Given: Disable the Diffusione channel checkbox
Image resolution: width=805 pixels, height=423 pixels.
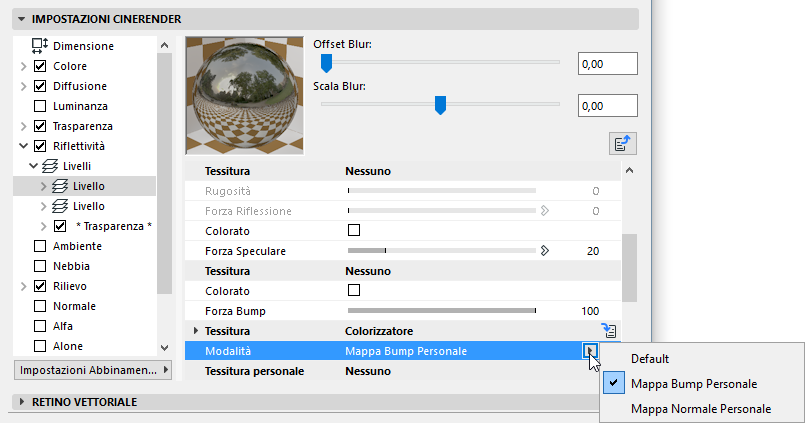Looking at the screenshot, I should (40, 86).
